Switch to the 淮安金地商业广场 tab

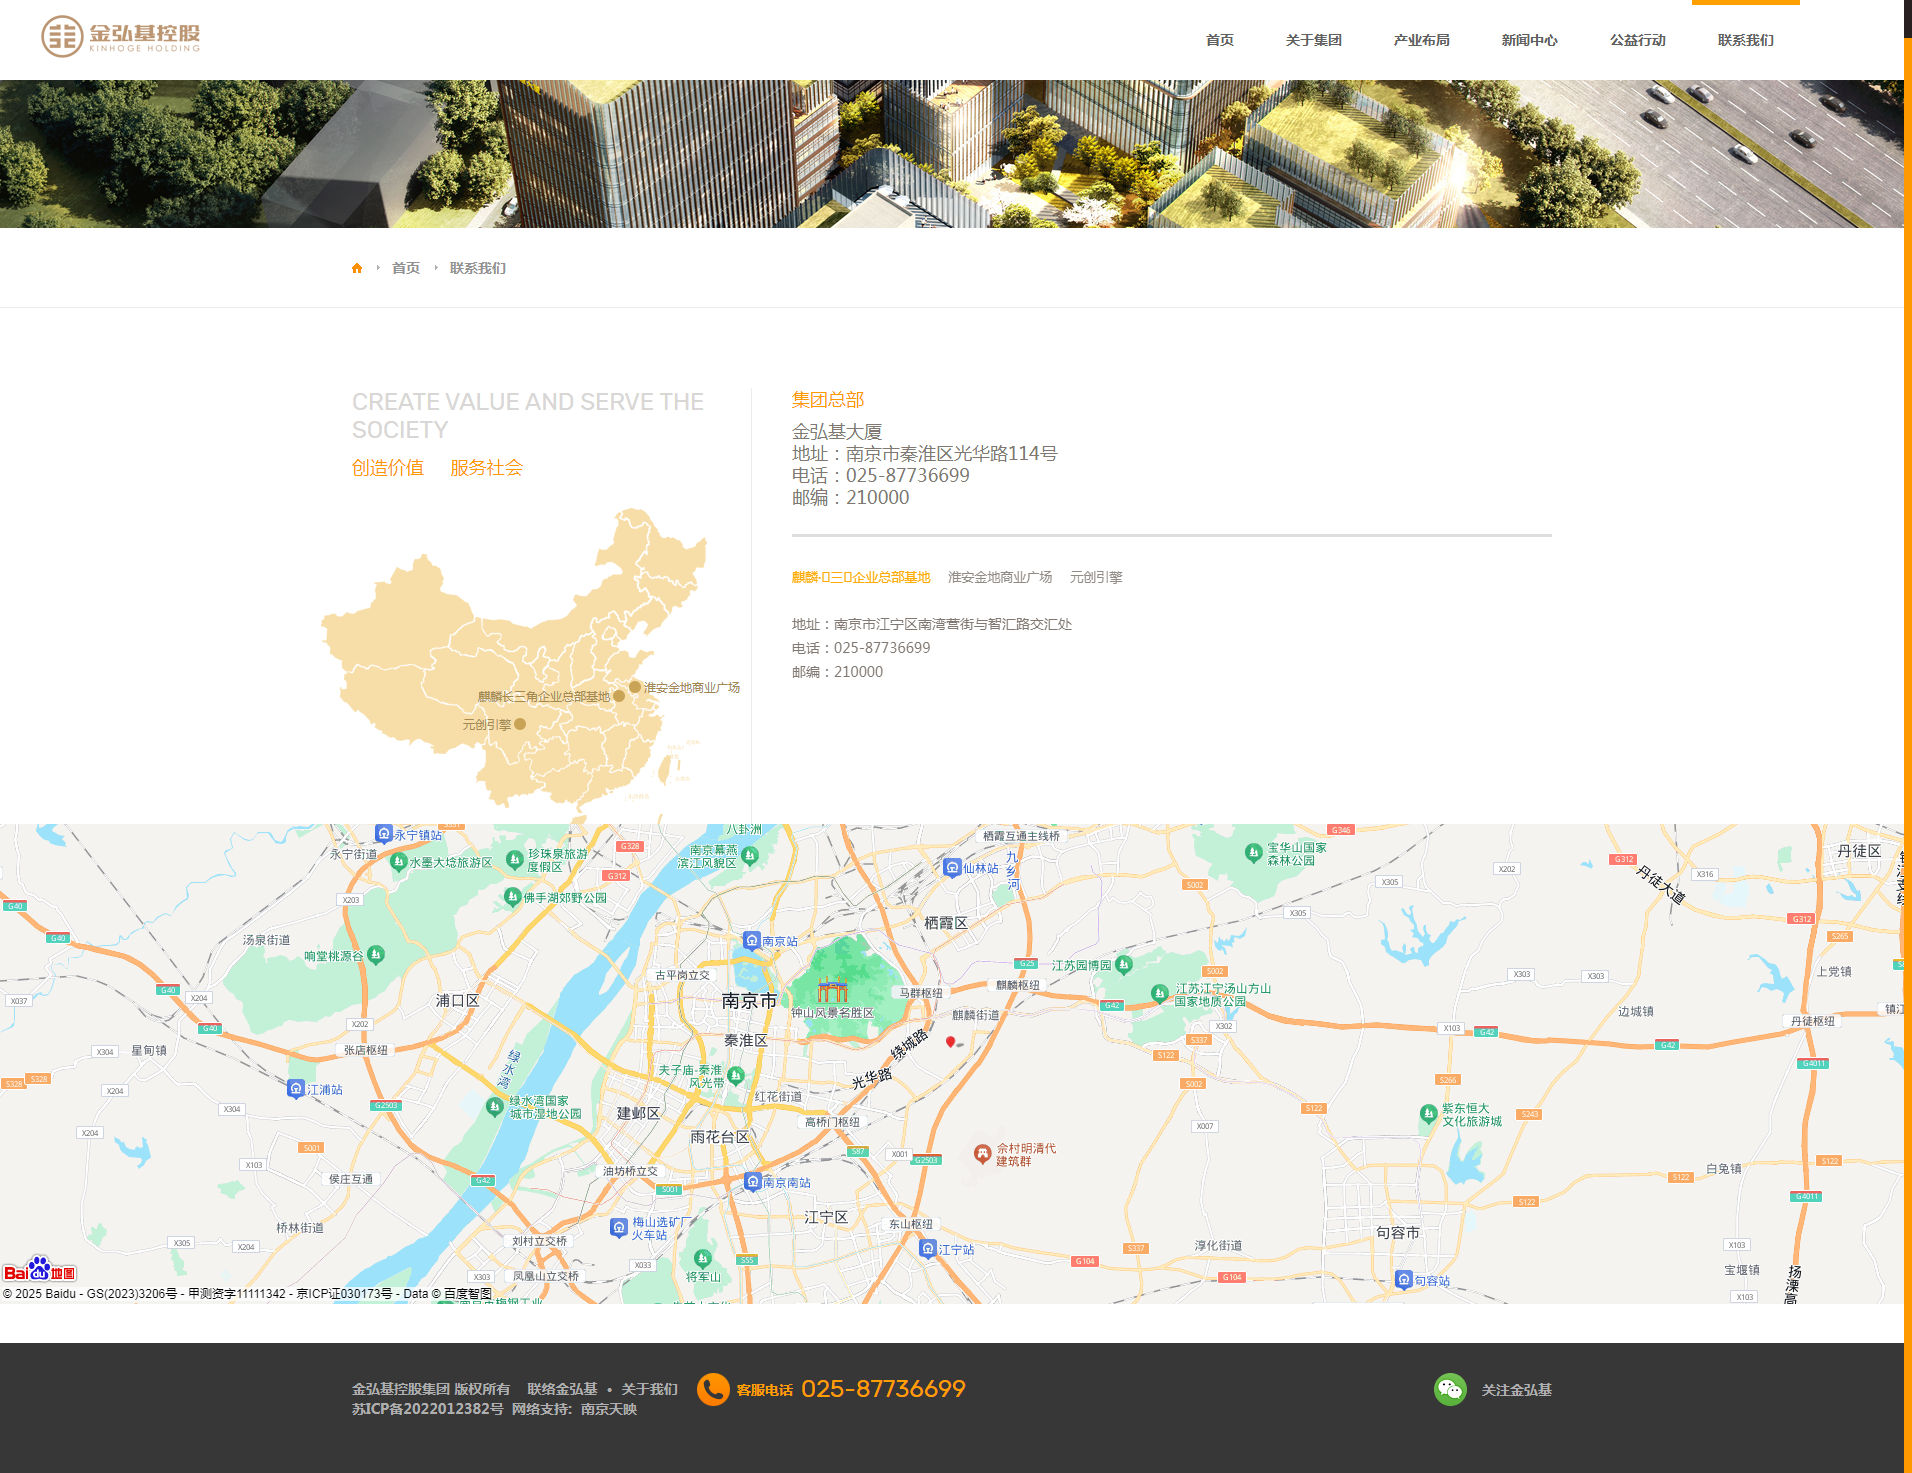pos(1000,577)
